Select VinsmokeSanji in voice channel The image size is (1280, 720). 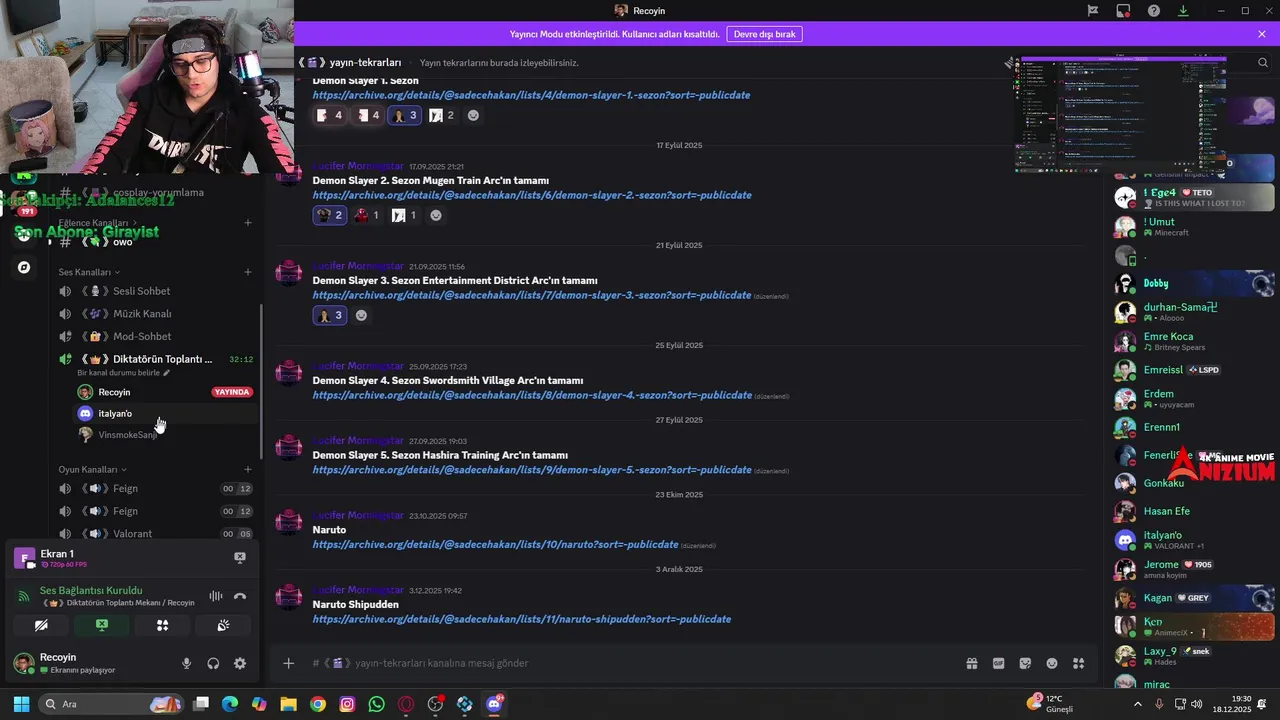click(x=165, y=435)
